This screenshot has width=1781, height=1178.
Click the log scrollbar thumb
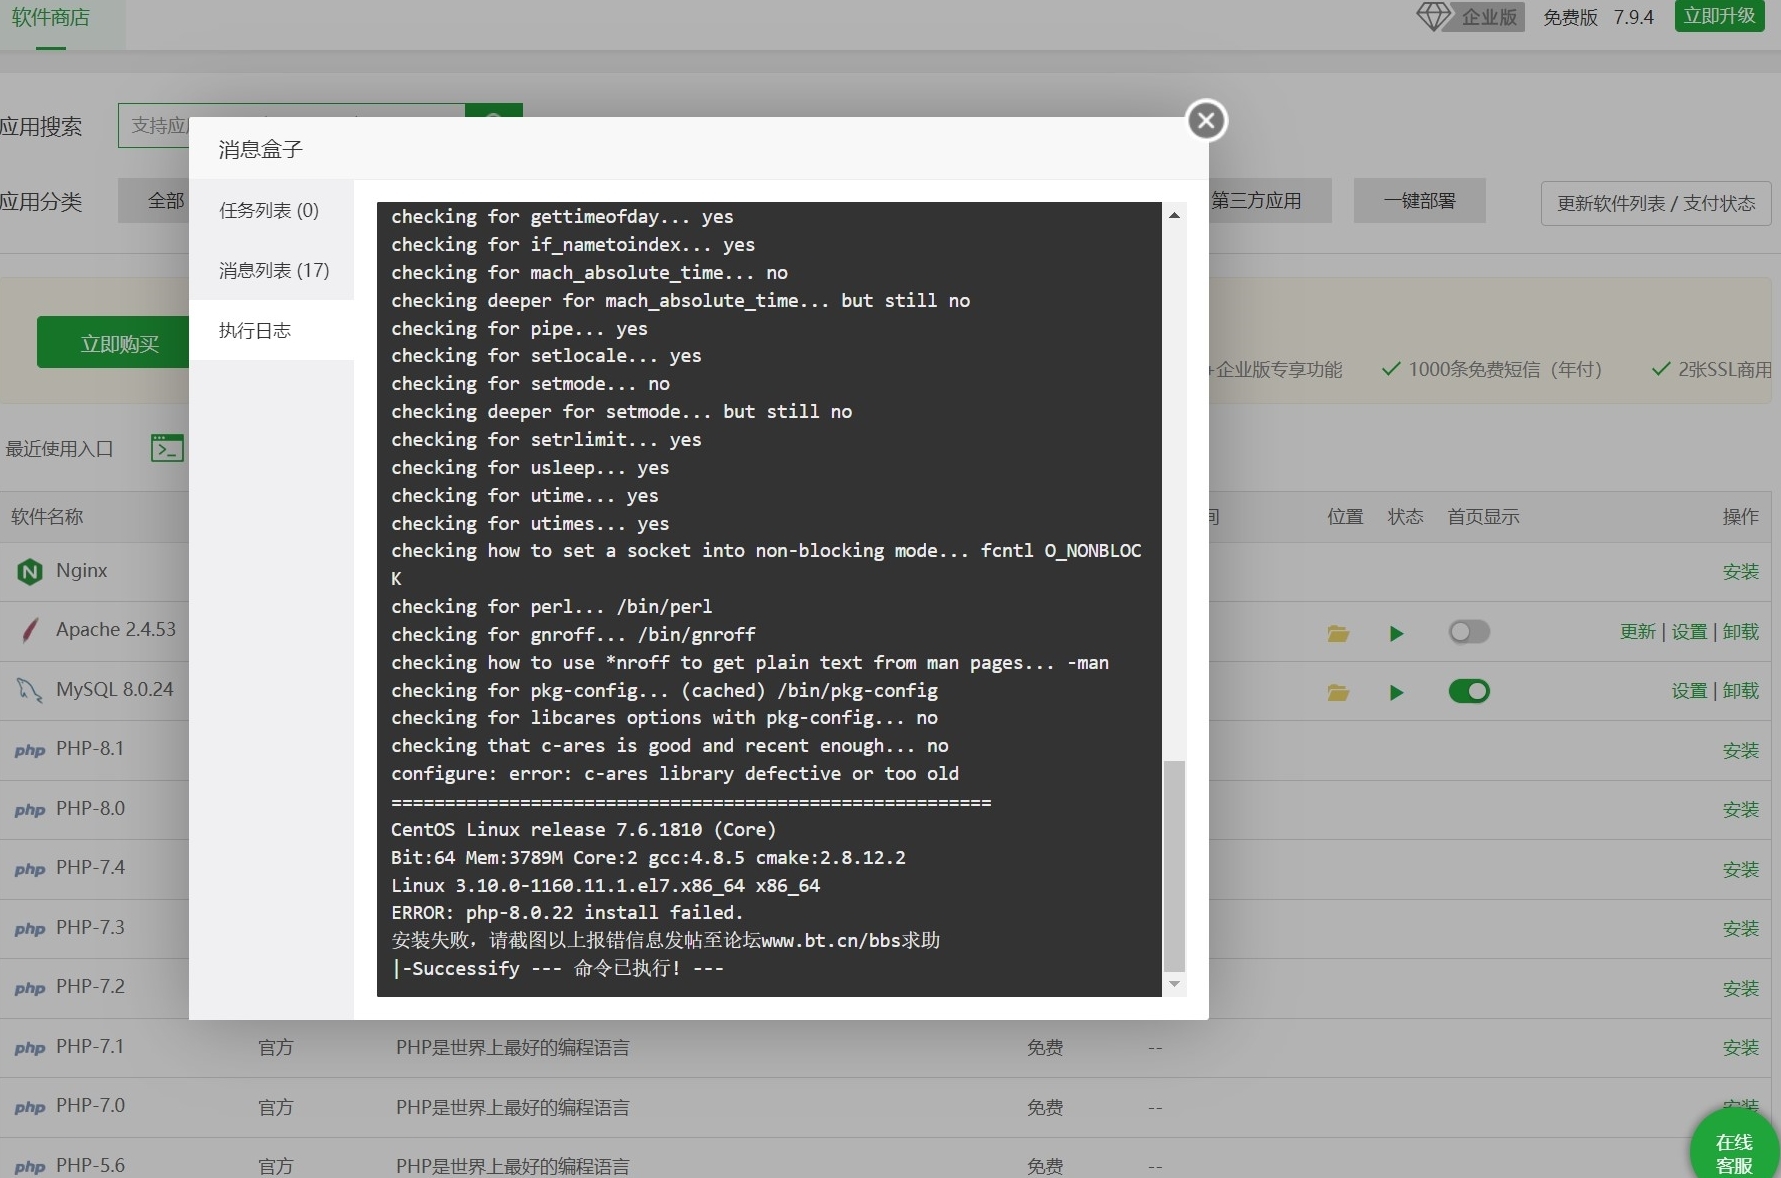[1174, 865]
